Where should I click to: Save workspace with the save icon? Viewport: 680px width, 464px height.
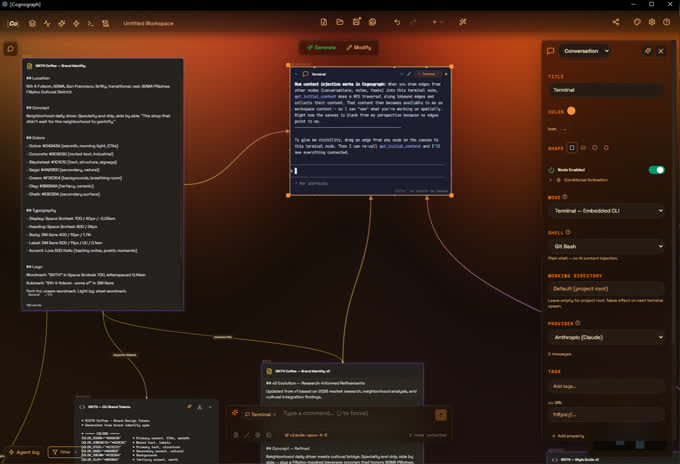coord(356,22)
